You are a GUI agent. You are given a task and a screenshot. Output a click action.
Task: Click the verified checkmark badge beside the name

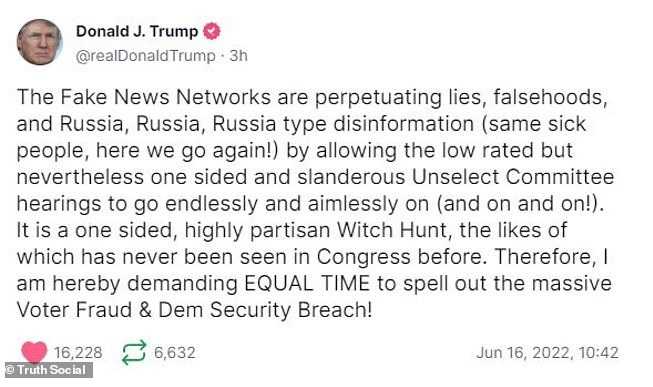(212, 32)
